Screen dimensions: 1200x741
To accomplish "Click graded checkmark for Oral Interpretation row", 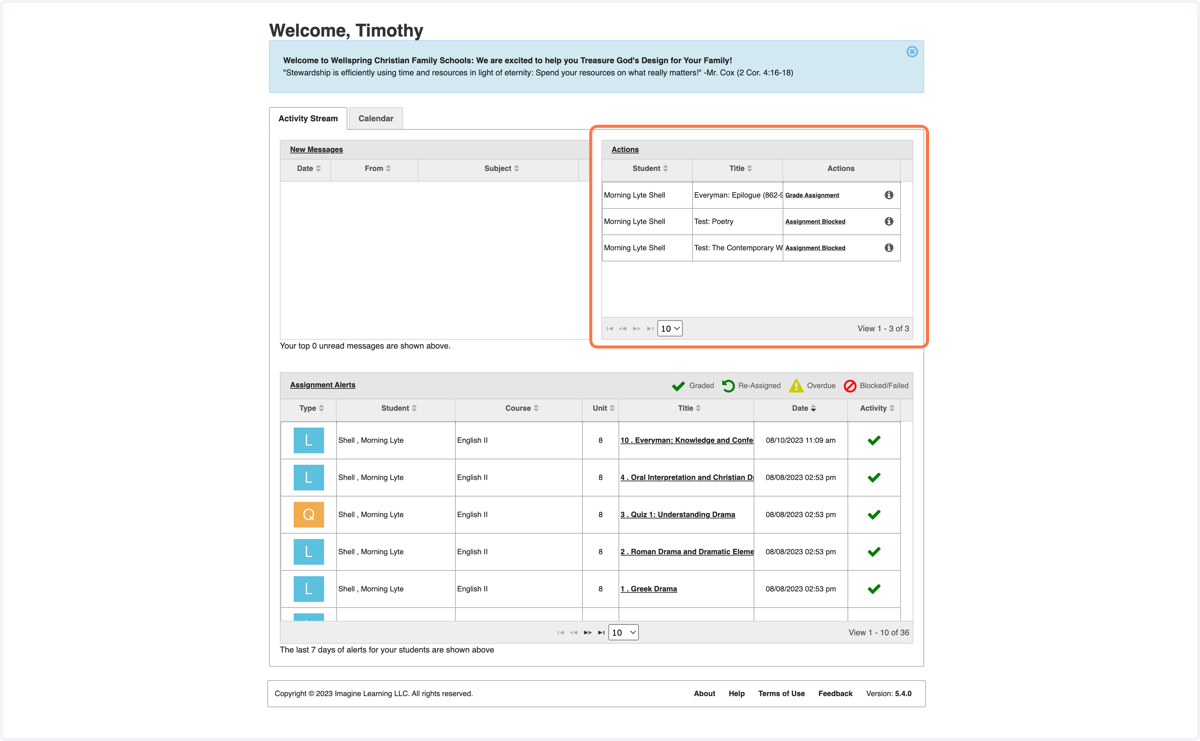I will tap(874, 477).
